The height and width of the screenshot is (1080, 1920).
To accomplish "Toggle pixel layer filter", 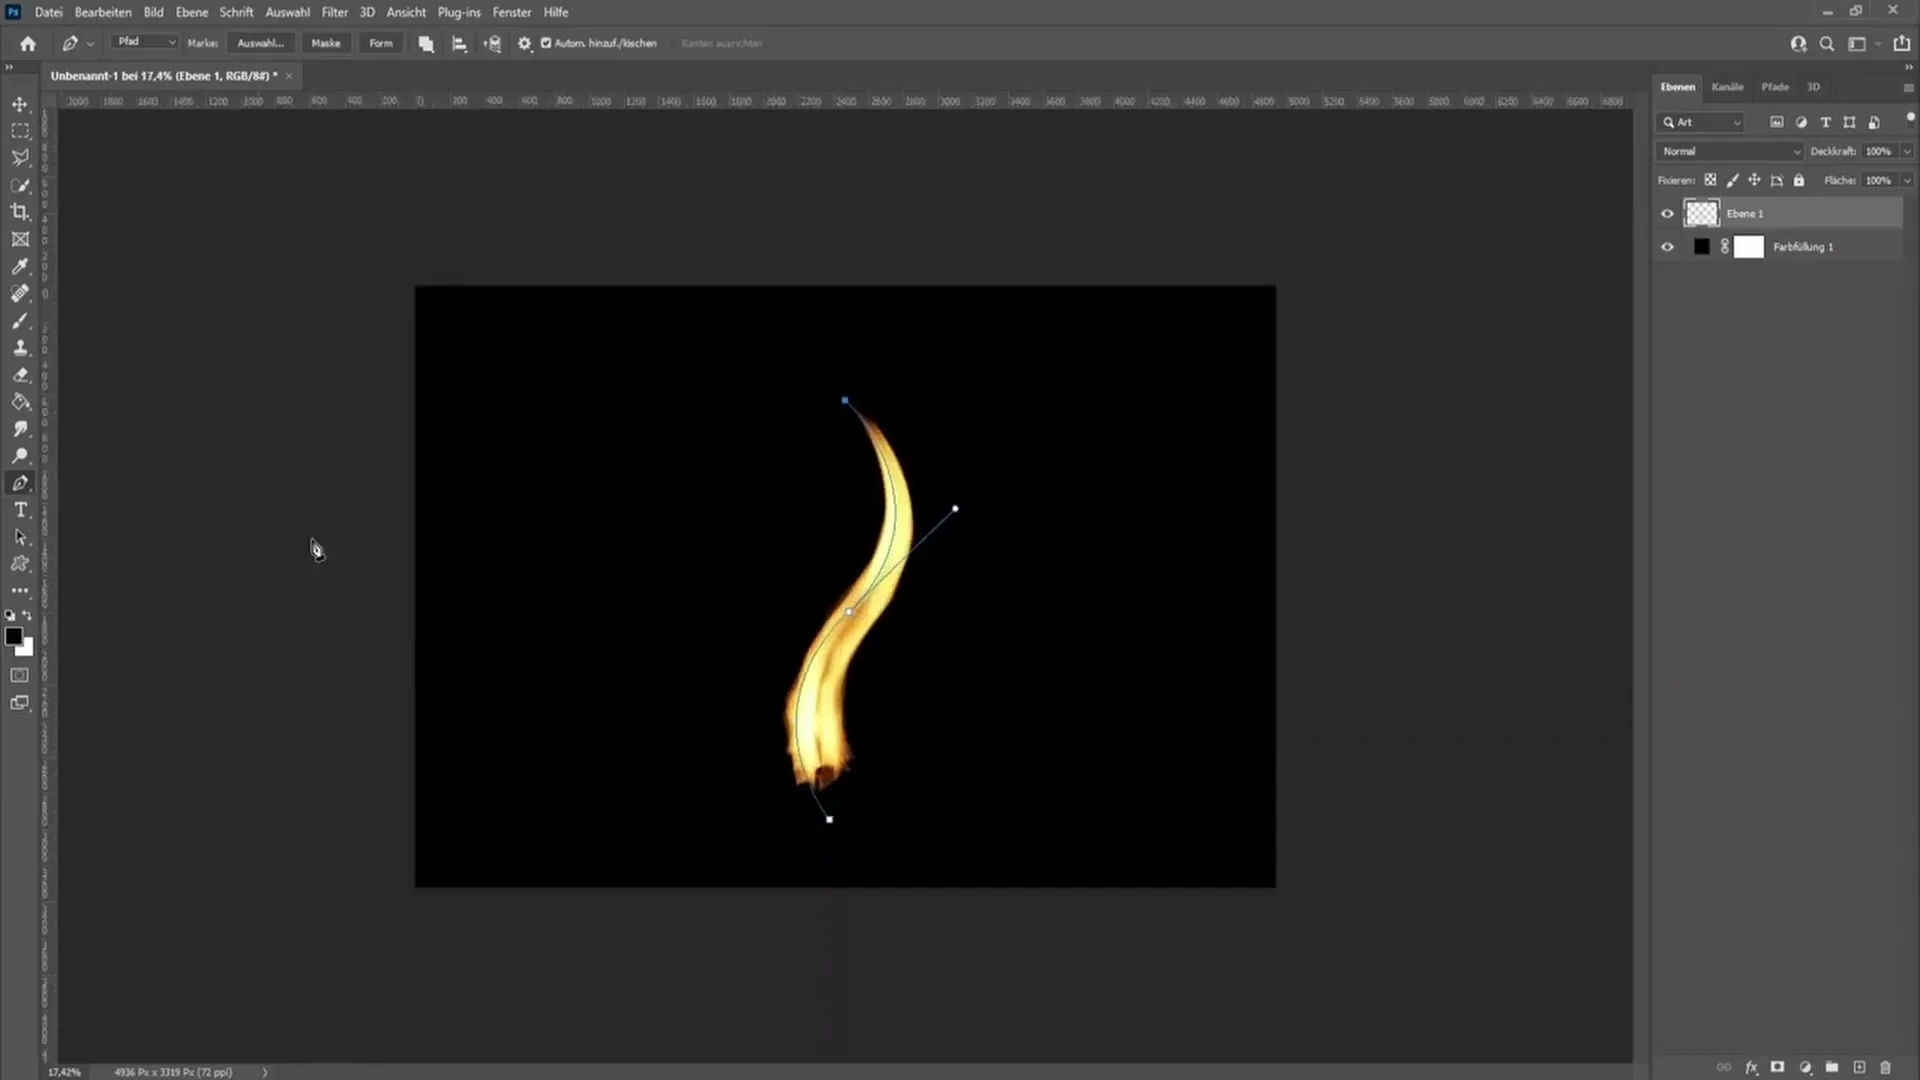I will [x=1776, y=122].
